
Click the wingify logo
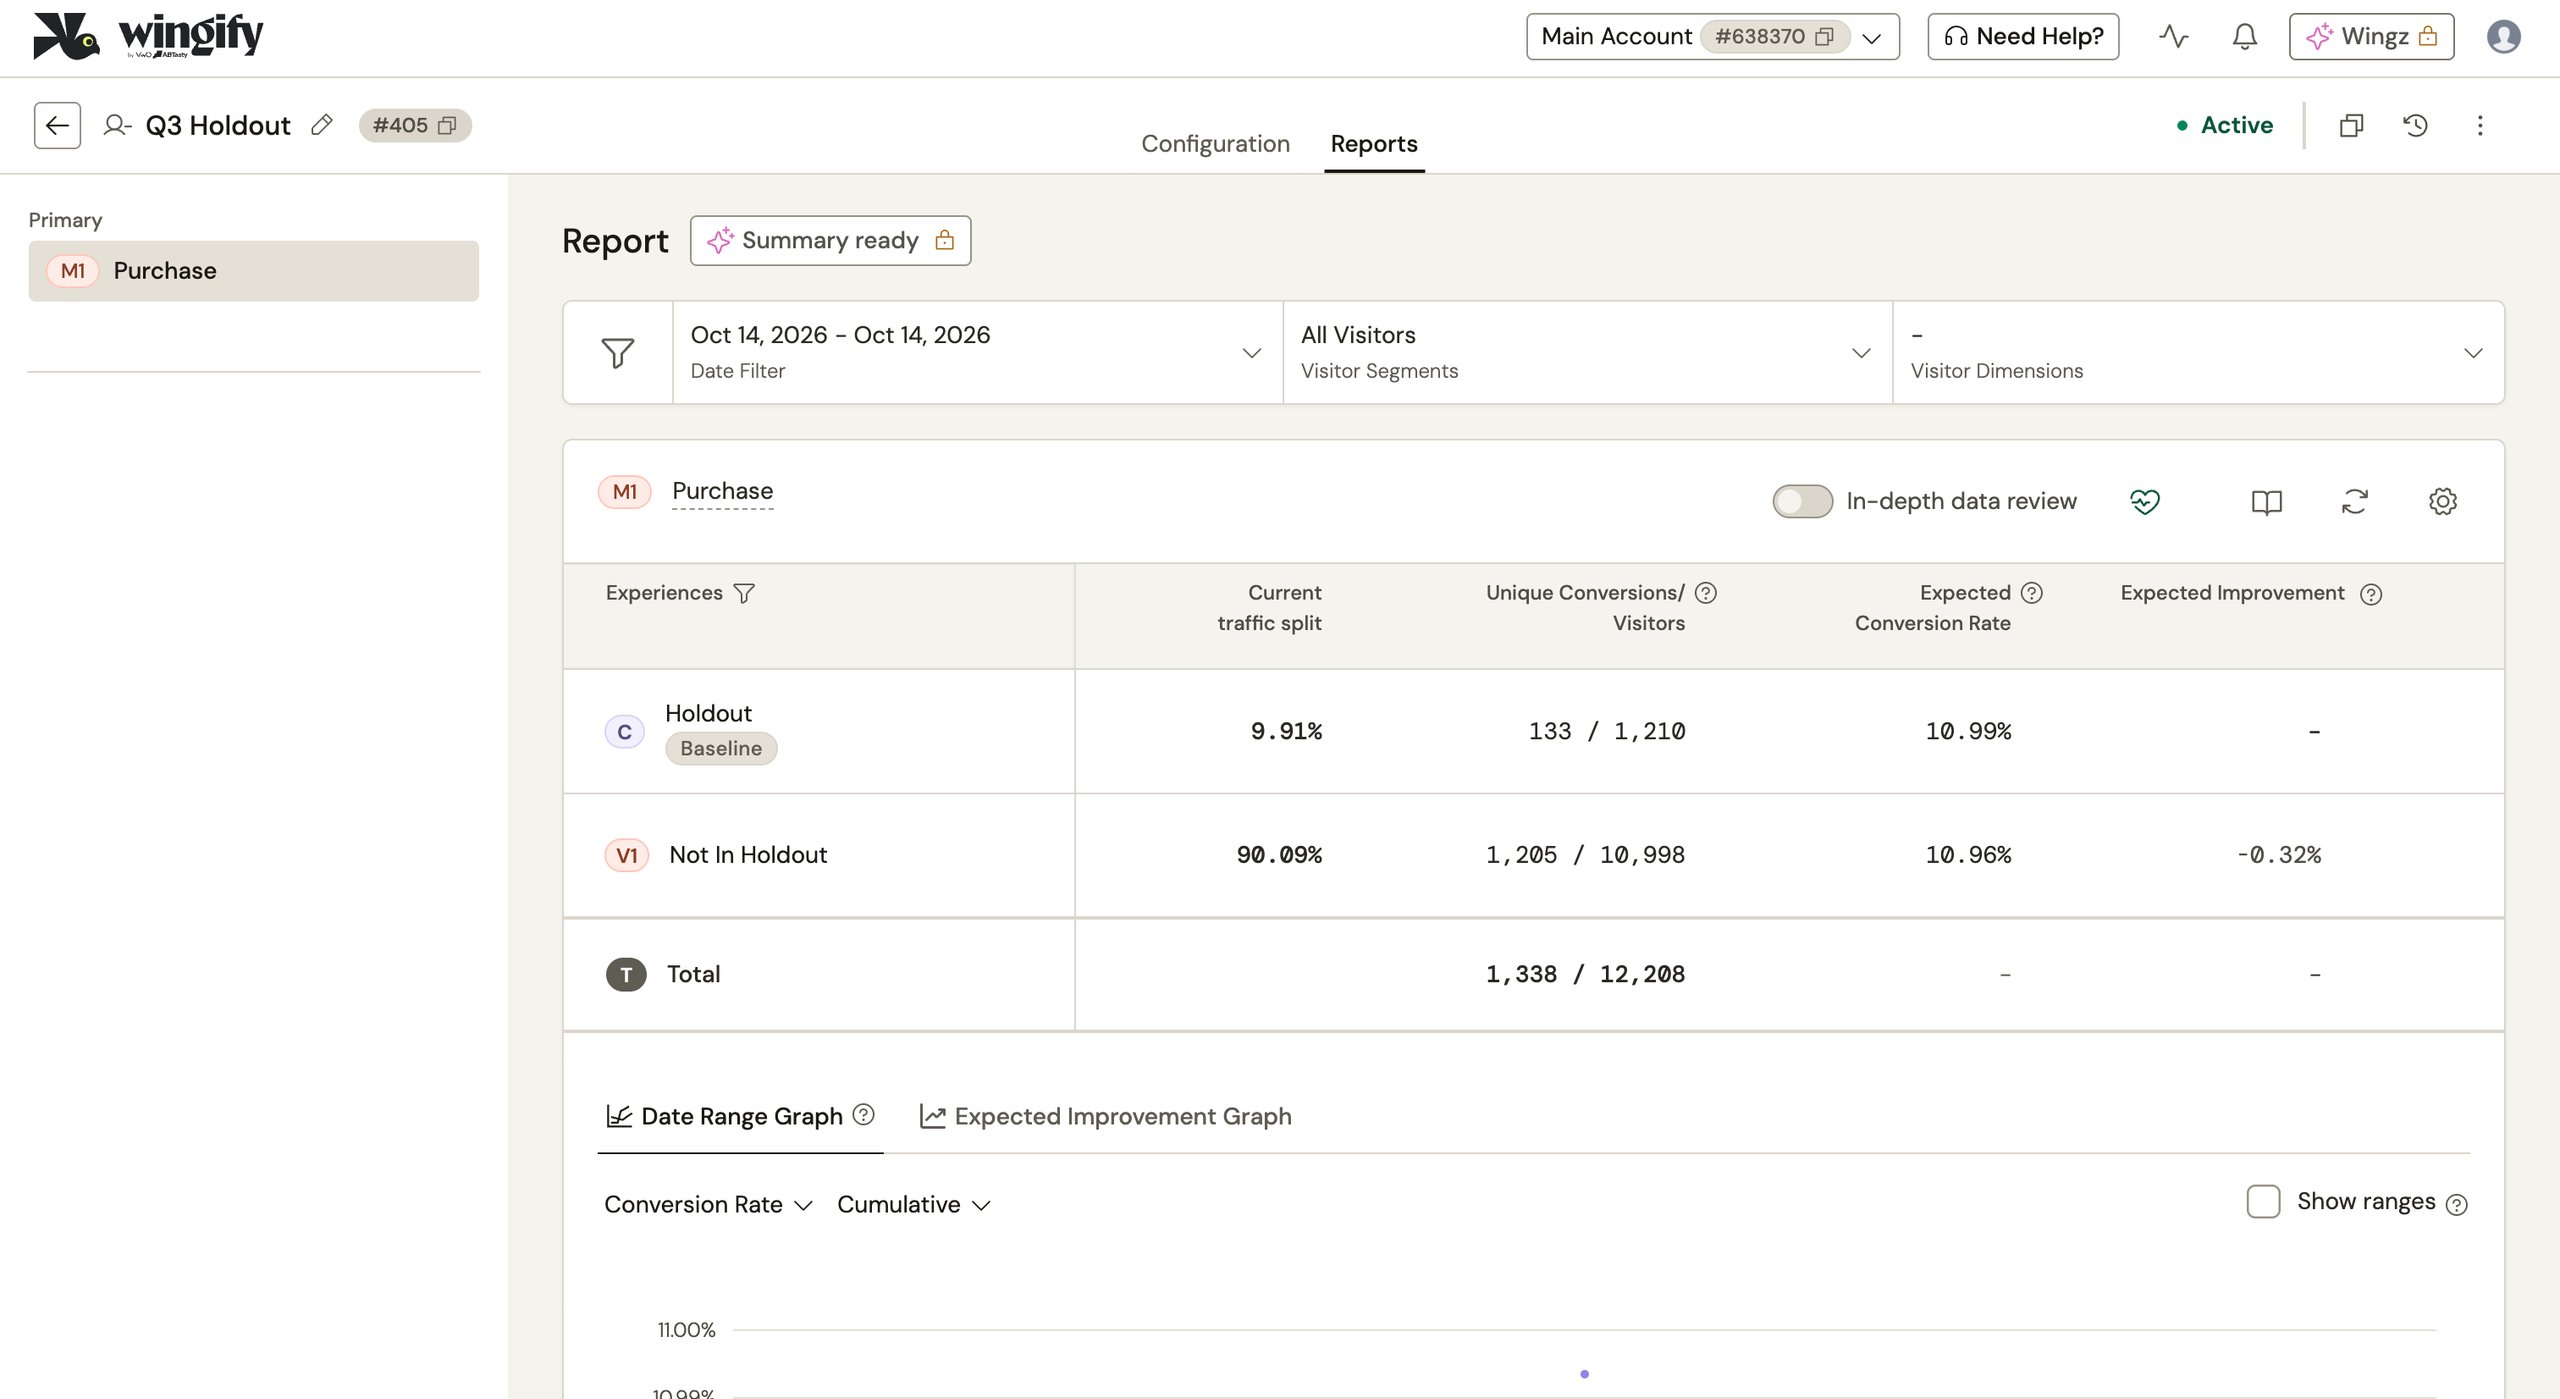148,37
